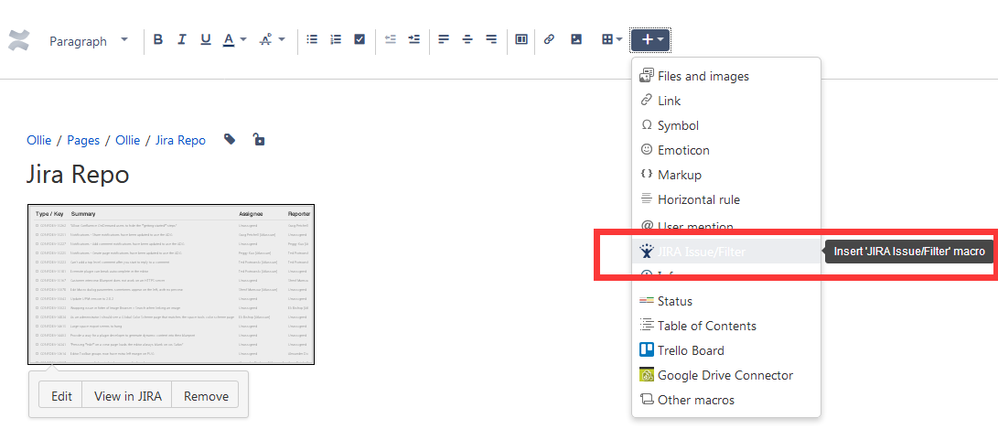
Task: Choose Markup from the insert menu
Action: coord(726,174)
